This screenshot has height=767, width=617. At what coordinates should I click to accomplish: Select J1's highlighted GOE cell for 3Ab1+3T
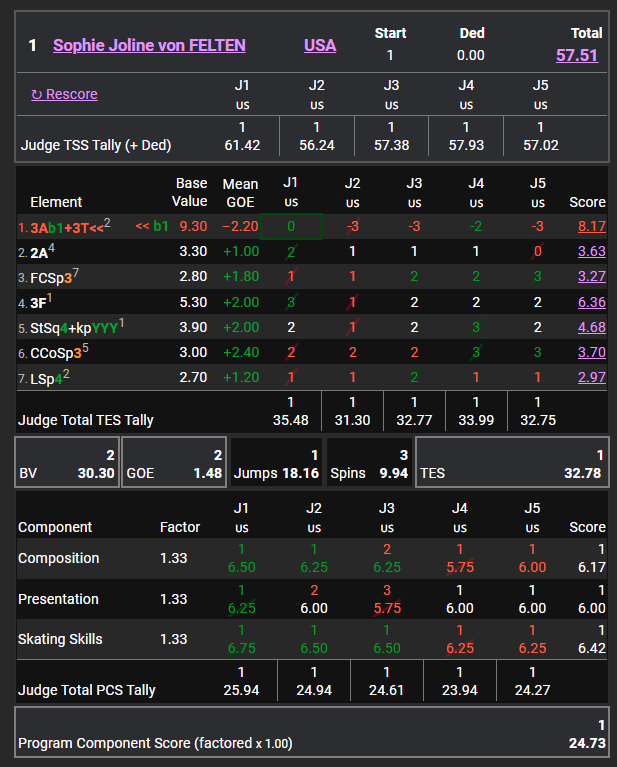coord(291,227)
